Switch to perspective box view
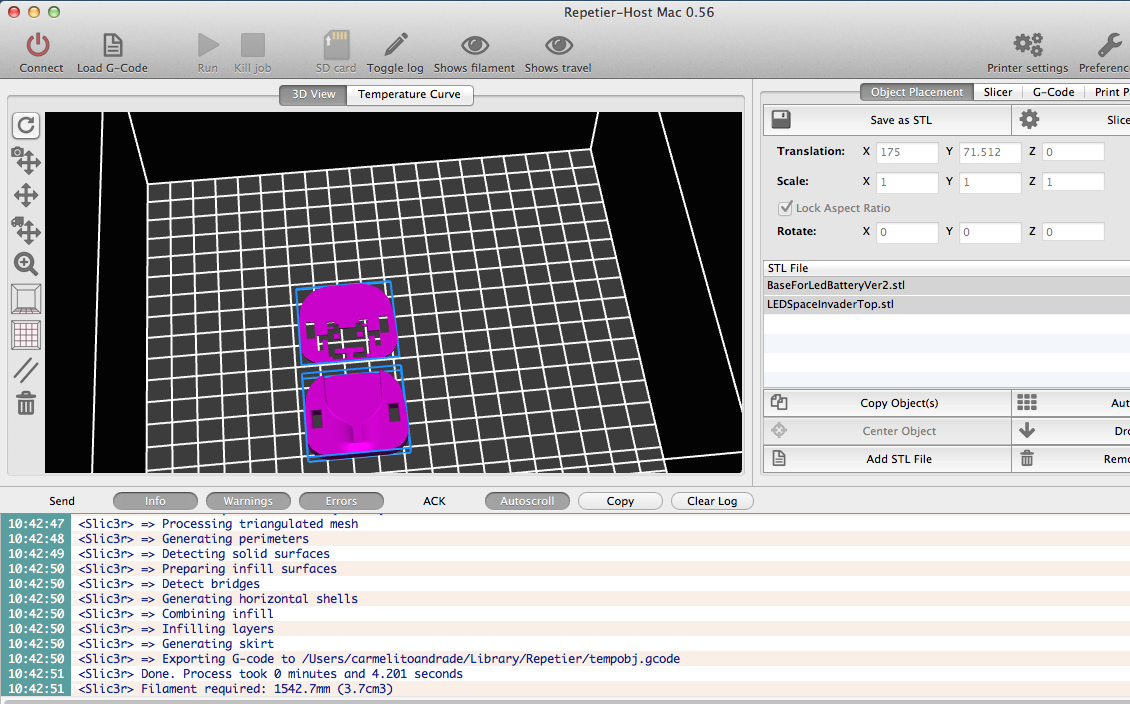The width and height of the screenshot is (1130, 704). 26,299
